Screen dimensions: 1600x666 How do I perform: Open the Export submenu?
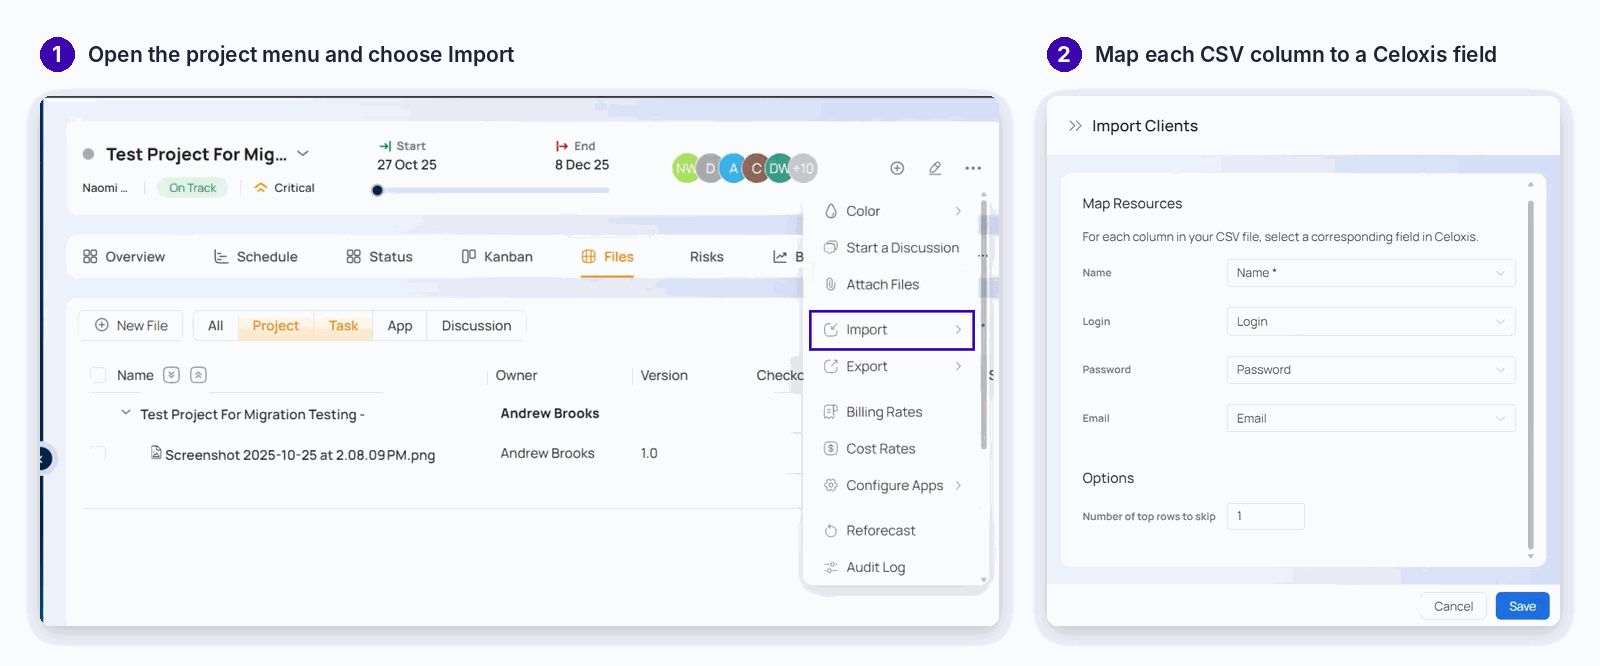click(892, 367)
